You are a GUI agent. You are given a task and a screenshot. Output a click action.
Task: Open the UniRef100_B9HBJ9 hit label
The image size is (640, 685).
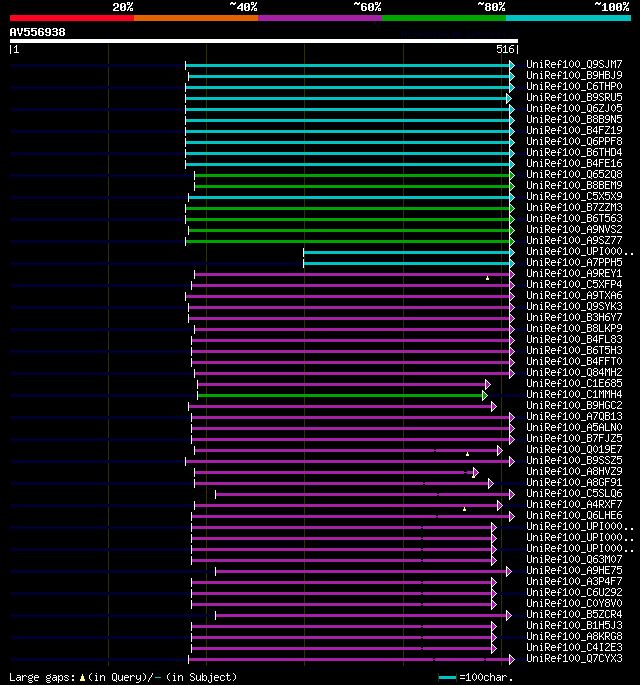coord(574,76)
